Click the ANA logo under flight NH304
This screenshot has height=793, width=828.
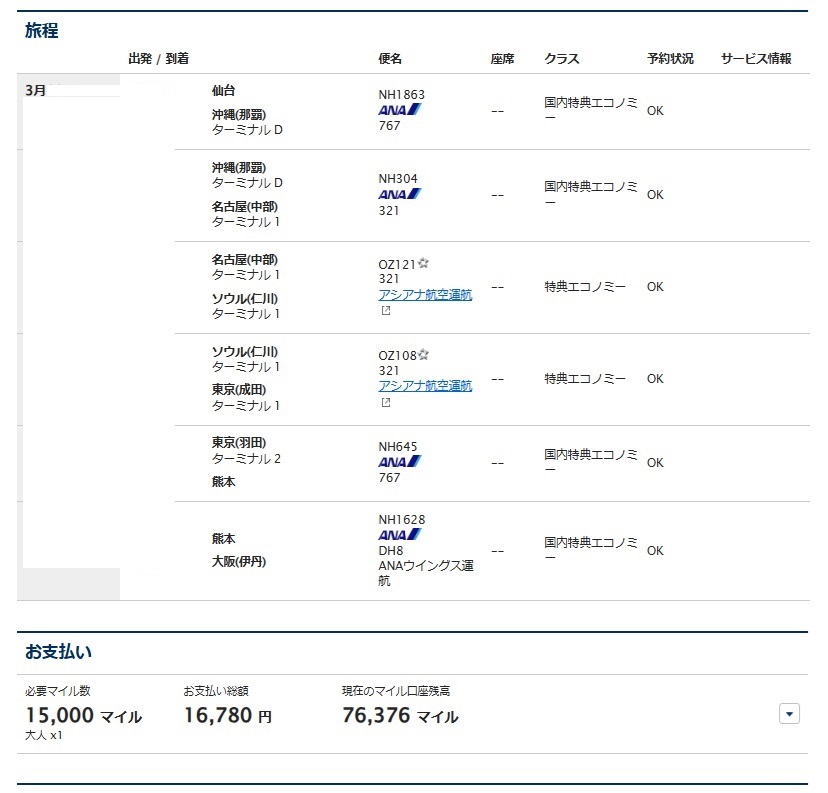(399, 194)
